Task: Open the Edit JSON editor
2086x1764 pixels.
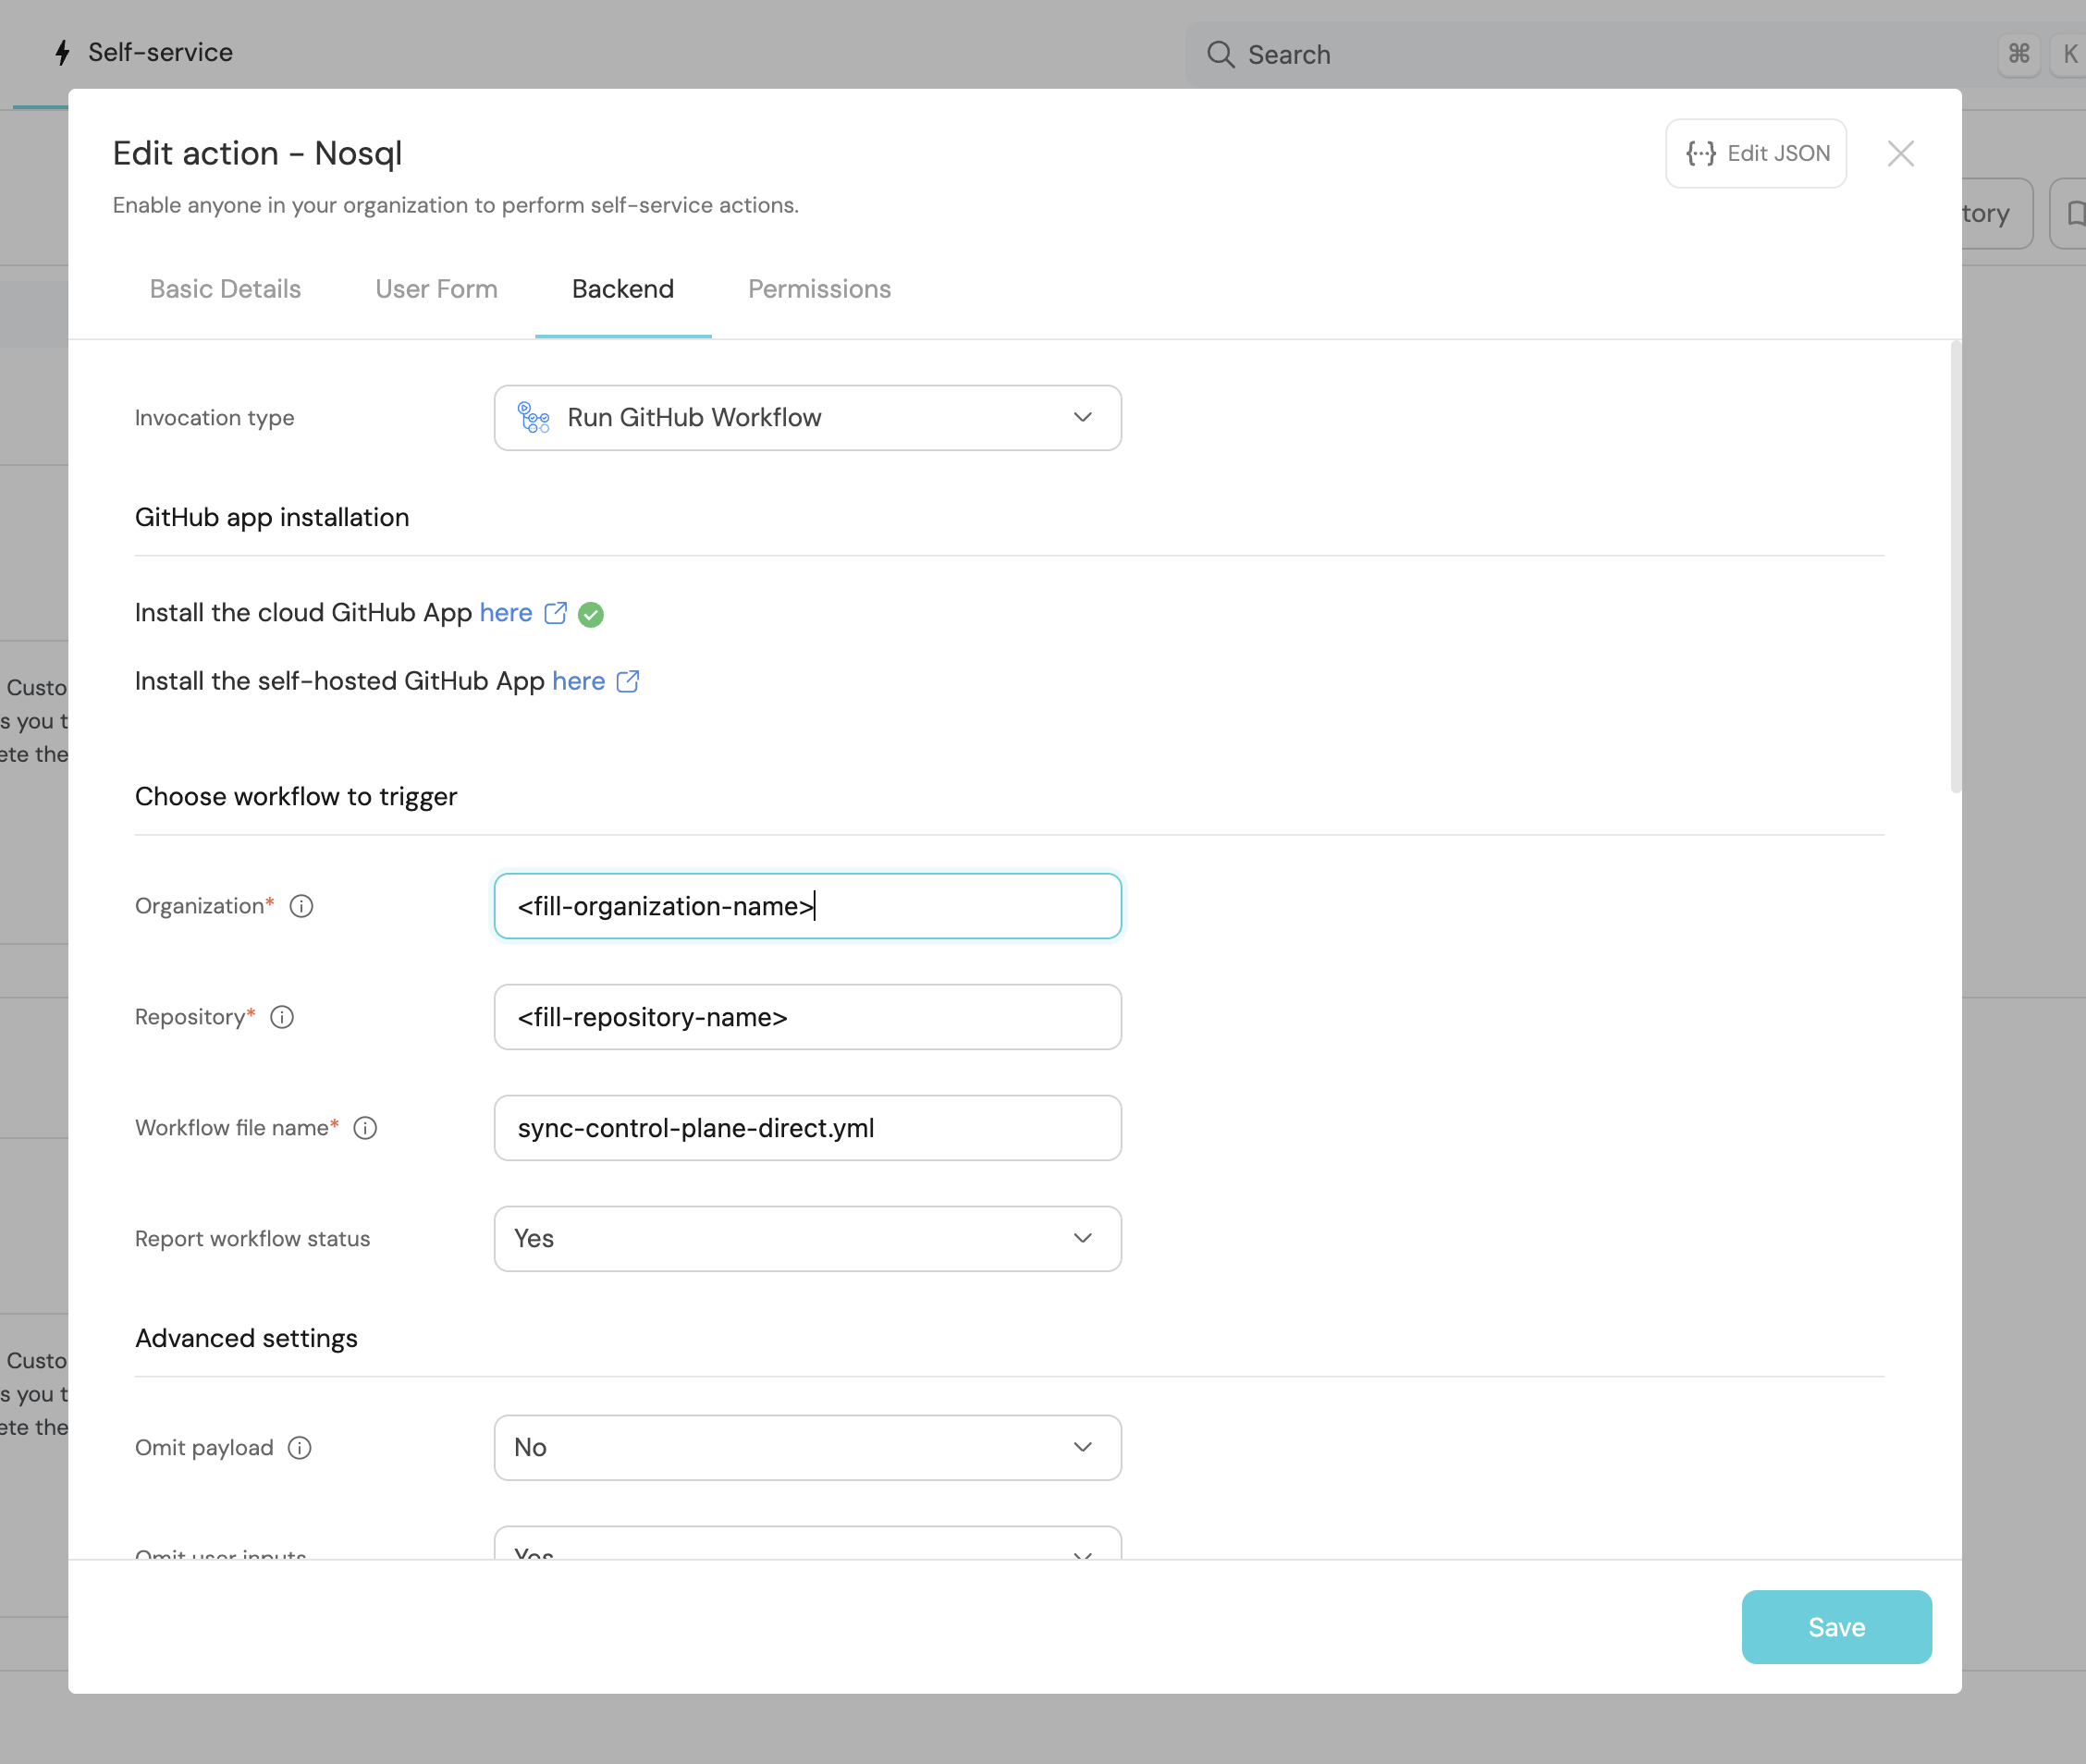Action: coord(1756,153)
